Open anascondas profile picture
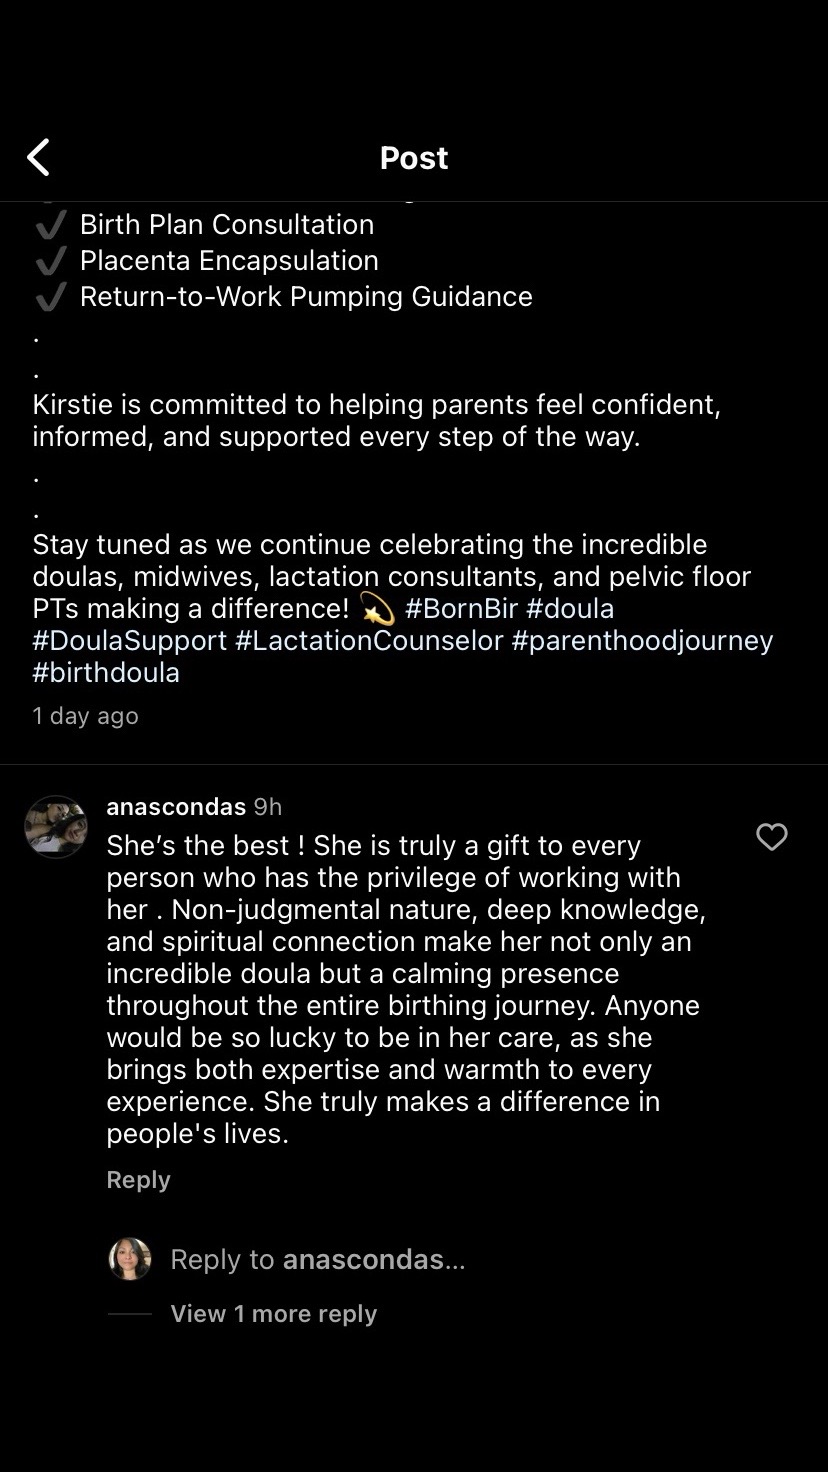The width and height of the screenshot is (828, 1472). pyautogui.click(x=56, y=827)
